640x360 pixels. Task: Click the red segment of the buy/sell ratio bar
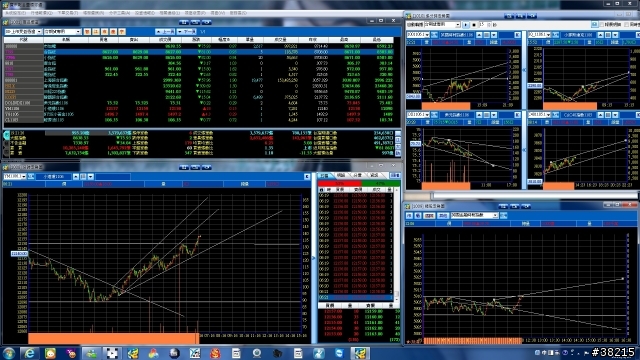pyautogui.click(x=340, y=184)
